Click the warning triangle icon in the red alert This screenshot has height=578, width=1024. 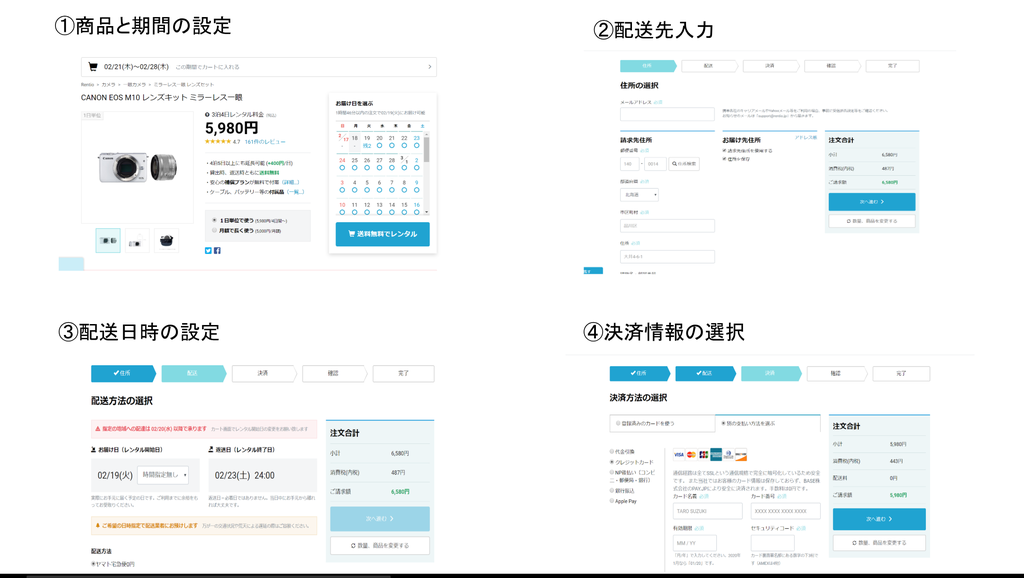[98, 429]
